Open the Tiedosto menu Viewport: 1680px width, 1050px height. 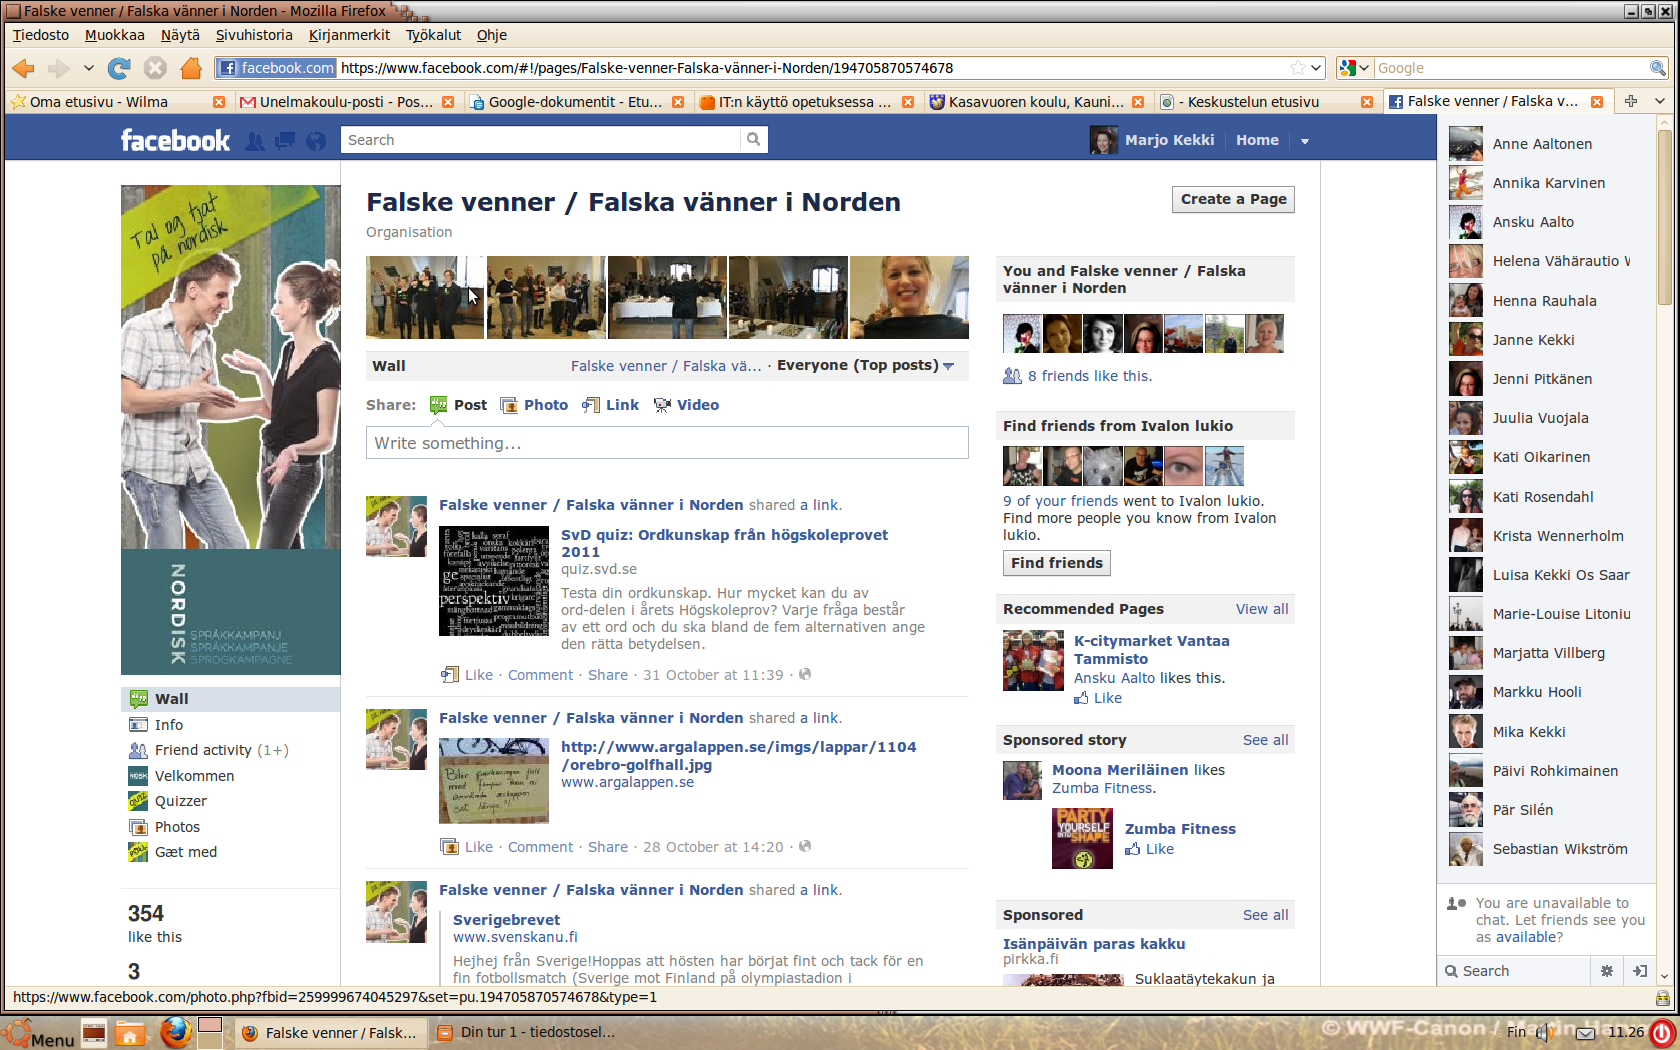tap(41, 35)
